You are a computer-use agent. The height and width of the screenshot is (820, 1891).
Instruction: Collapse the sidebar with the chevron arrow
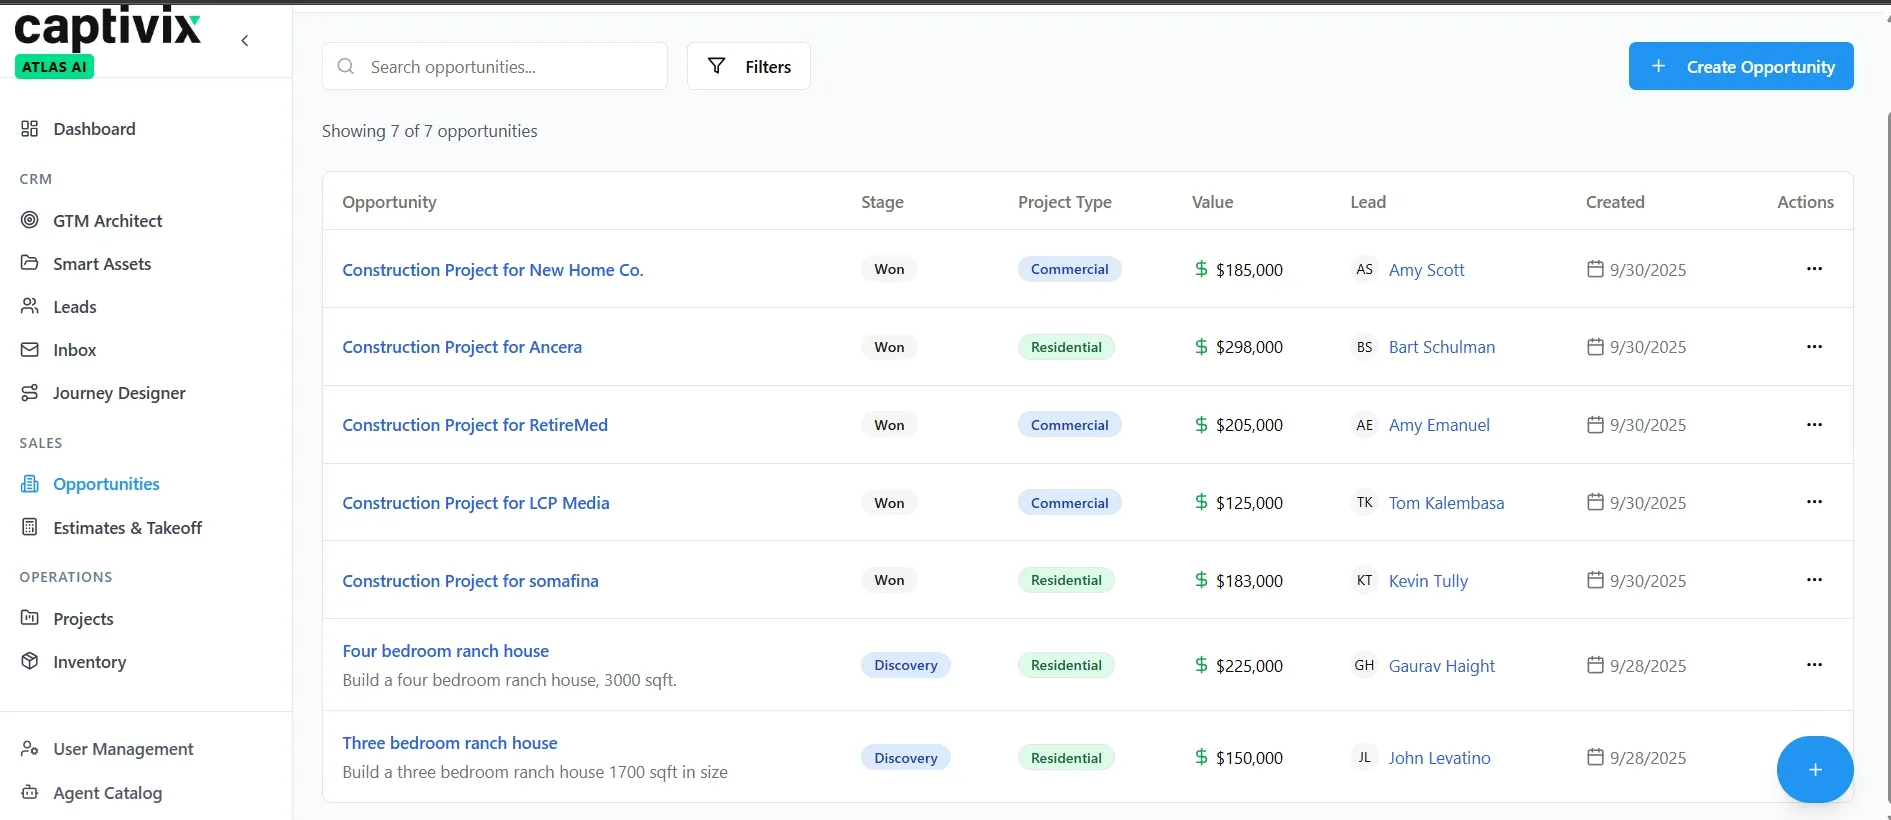[245, 41]
